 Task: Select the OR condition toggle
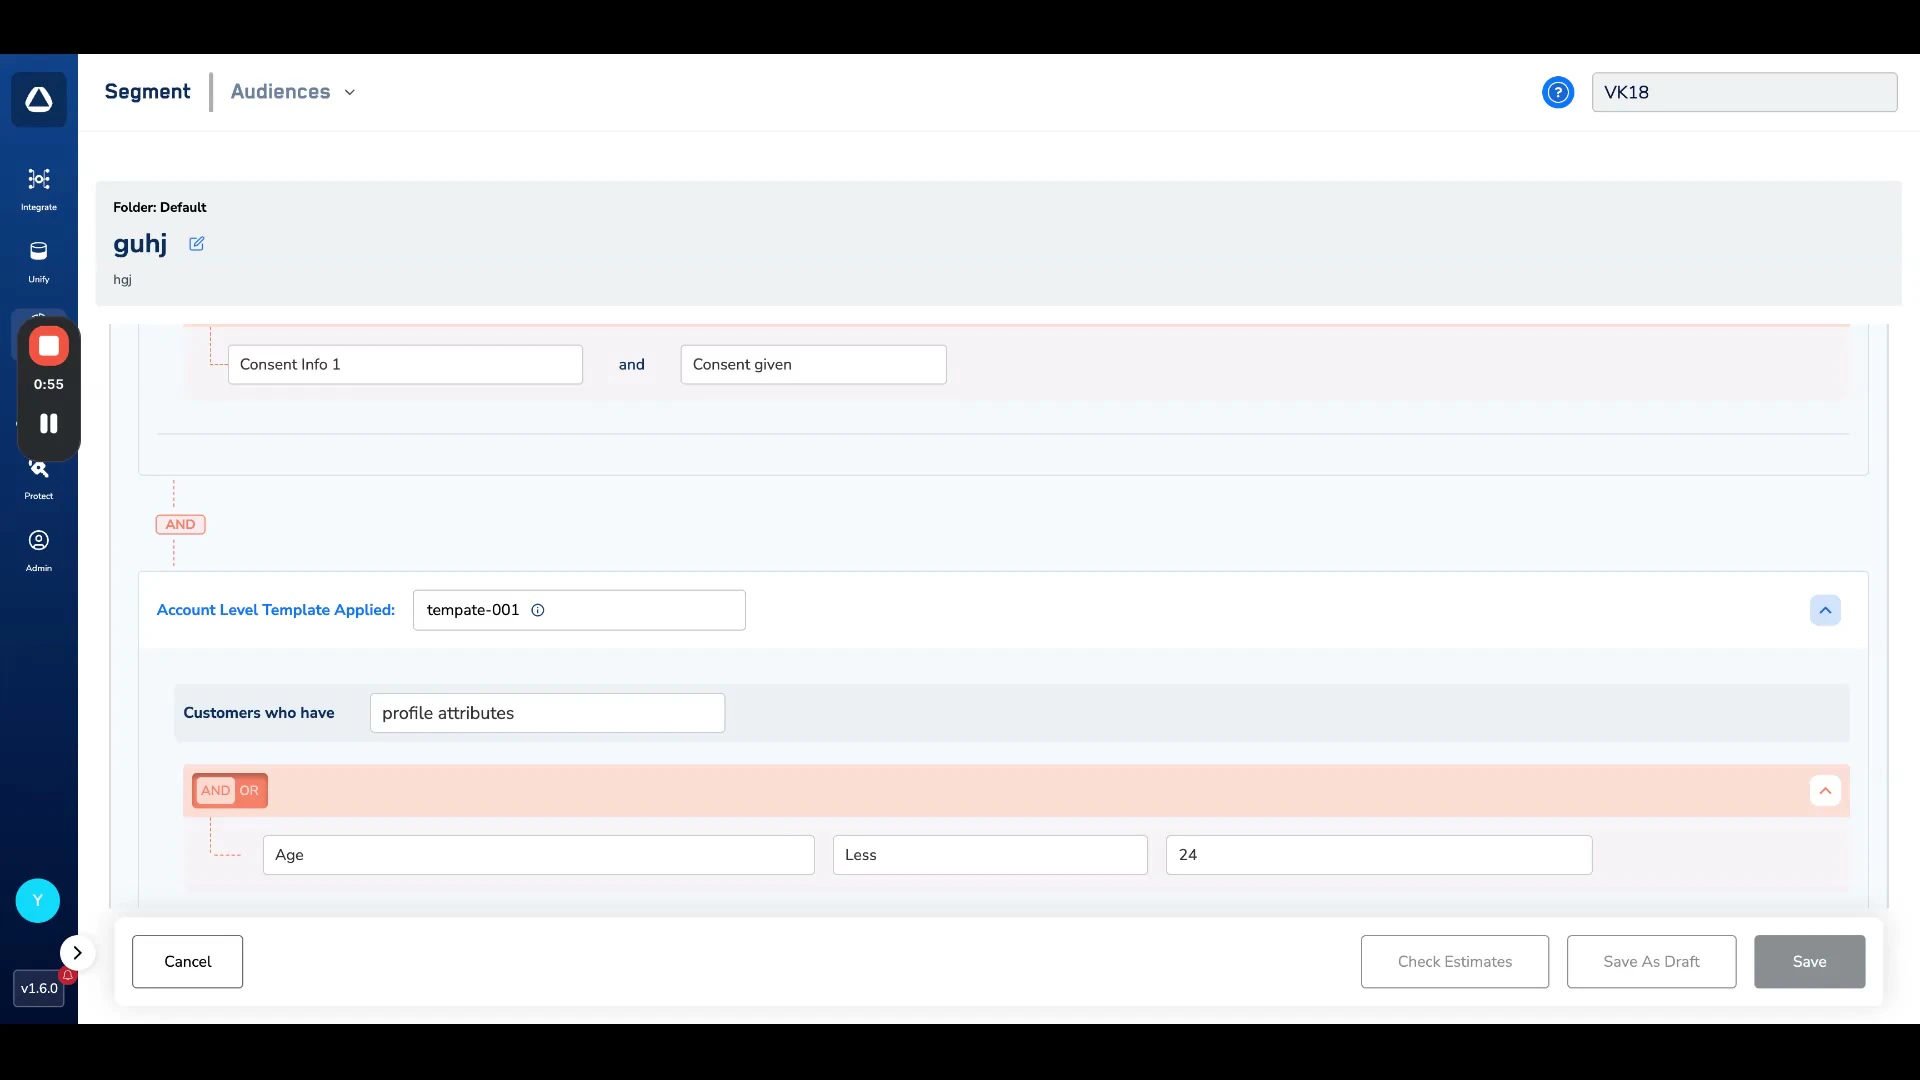click(x=249, y=791)
